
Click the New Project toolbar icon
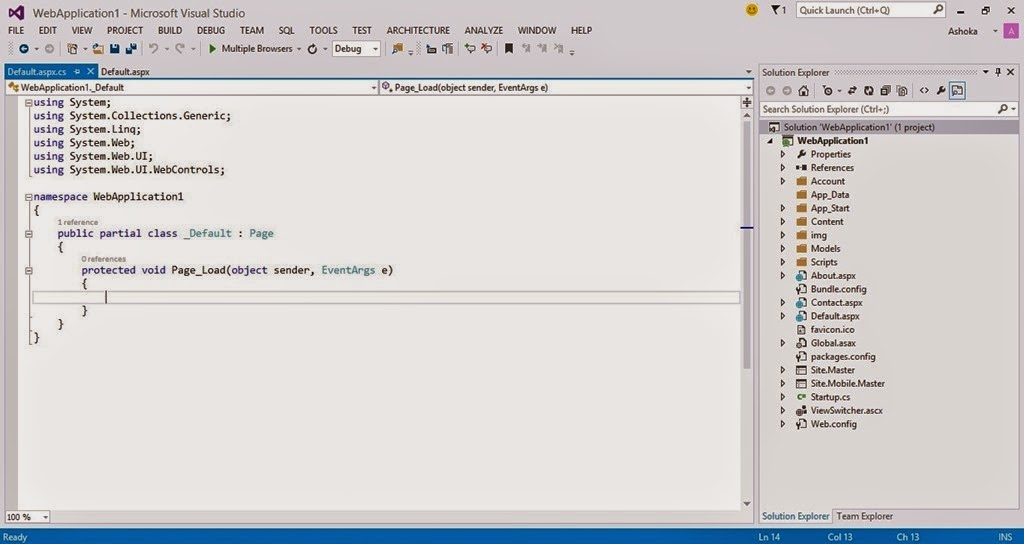[x=72, y=49]
